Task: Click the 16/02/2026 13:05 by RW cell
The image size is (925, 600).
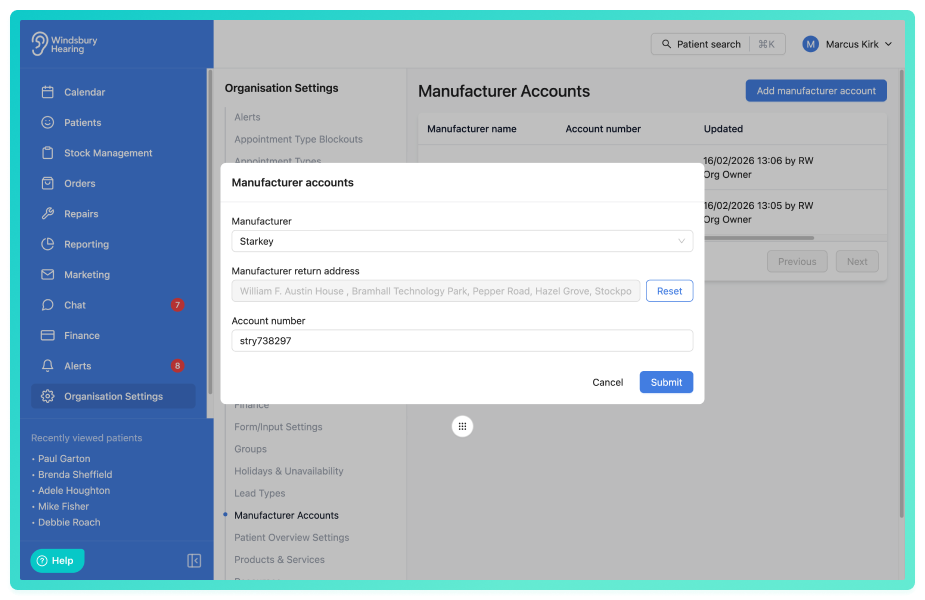Action: click(758, 212)
